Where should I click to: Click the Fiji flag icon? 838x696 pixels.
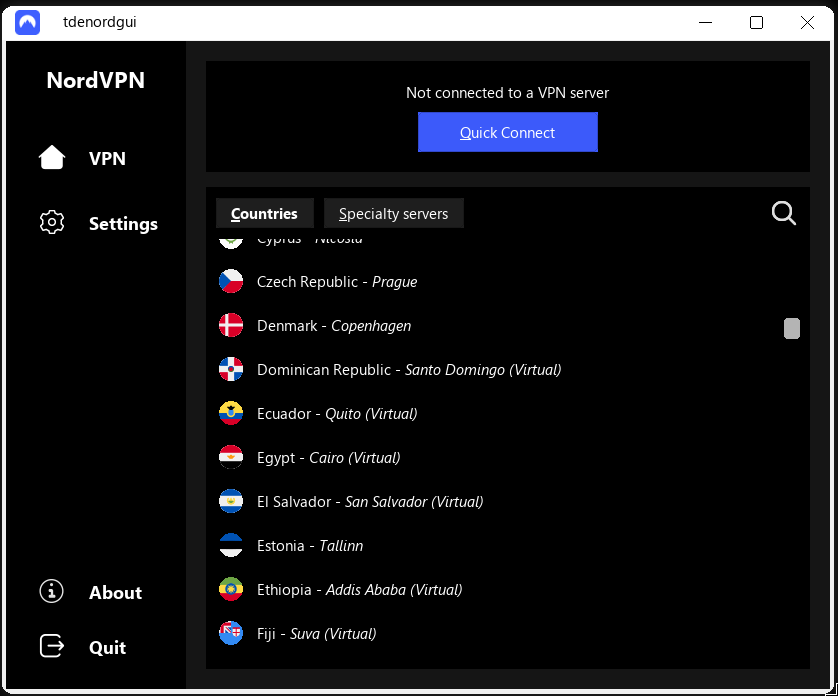(x=231, y=633)
